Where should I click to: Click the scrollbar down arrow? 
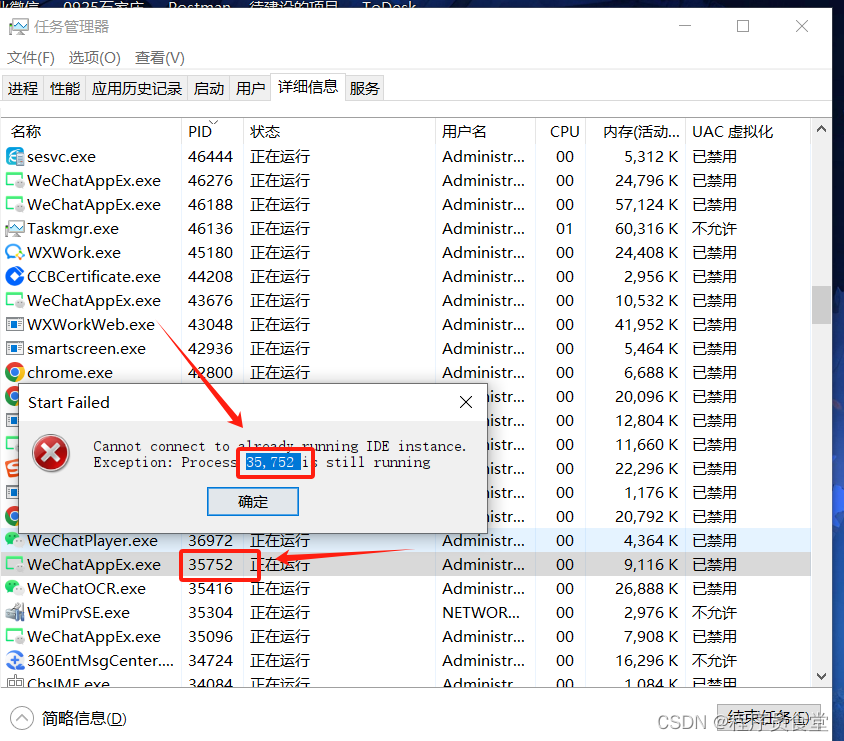821,676
